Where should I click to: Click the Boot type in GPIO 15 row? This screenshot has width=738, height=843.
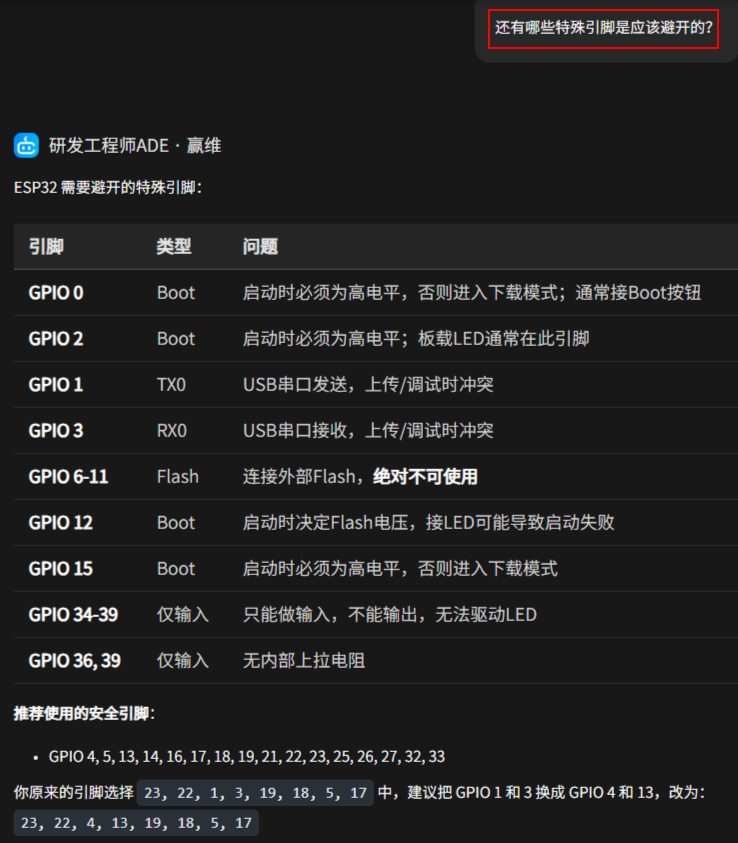tap(176, 569)
